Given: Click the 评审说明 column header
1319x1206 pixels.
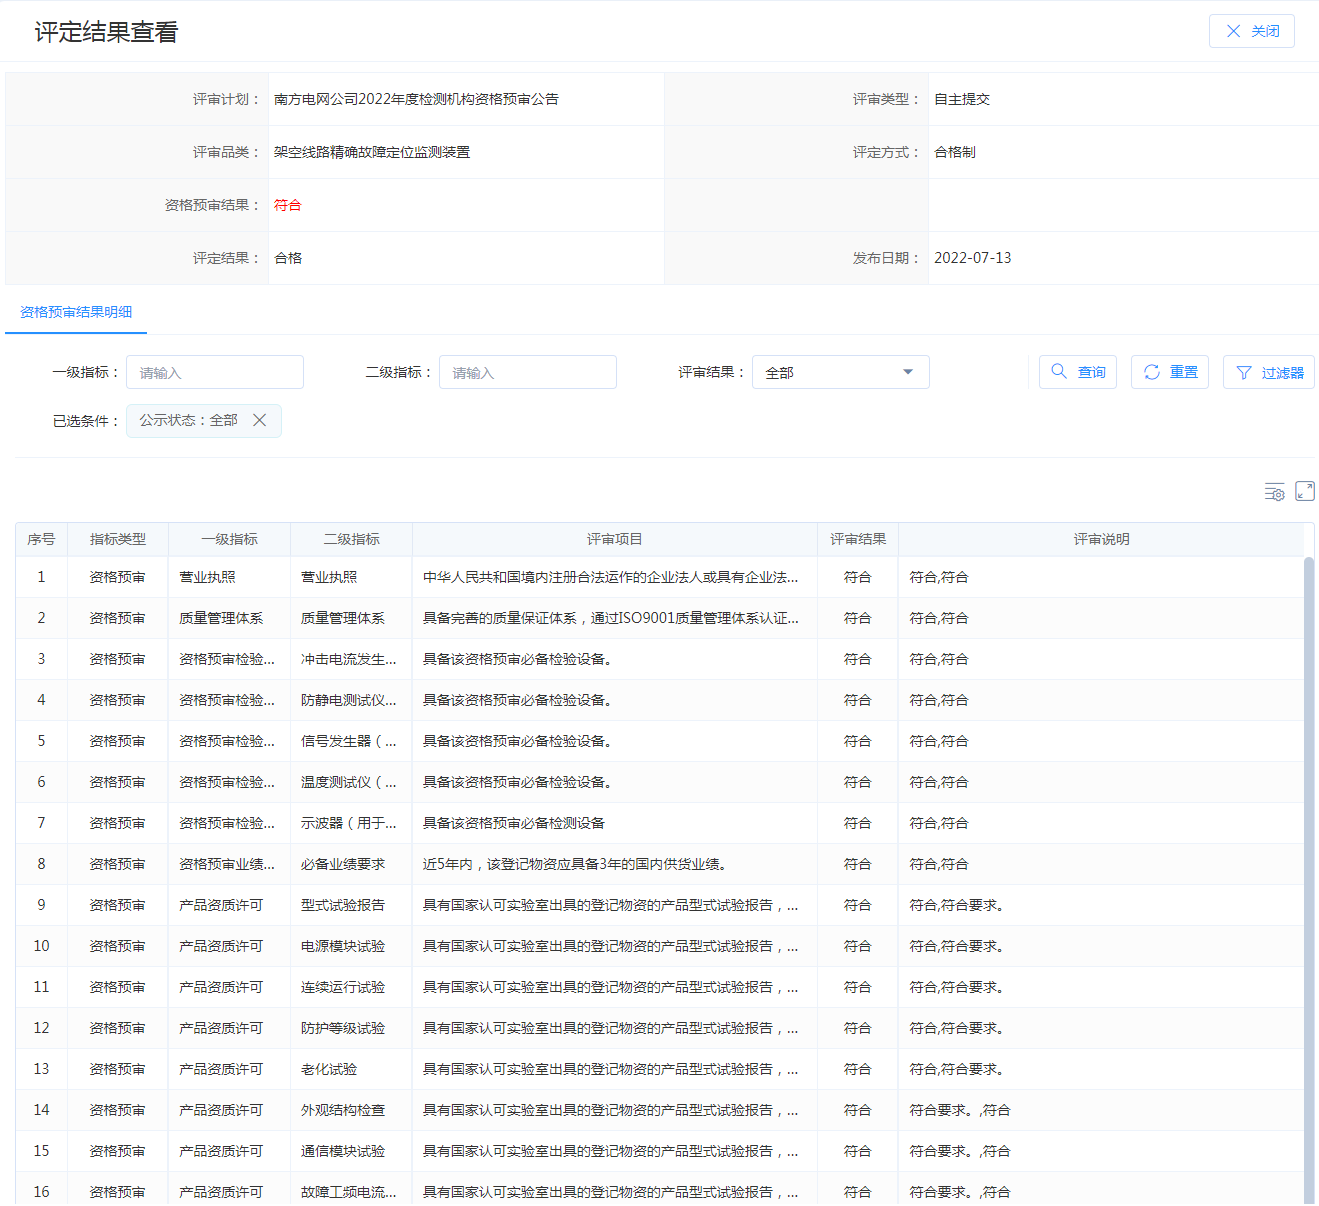Looking at the screenshot, I should [1101, 539].
